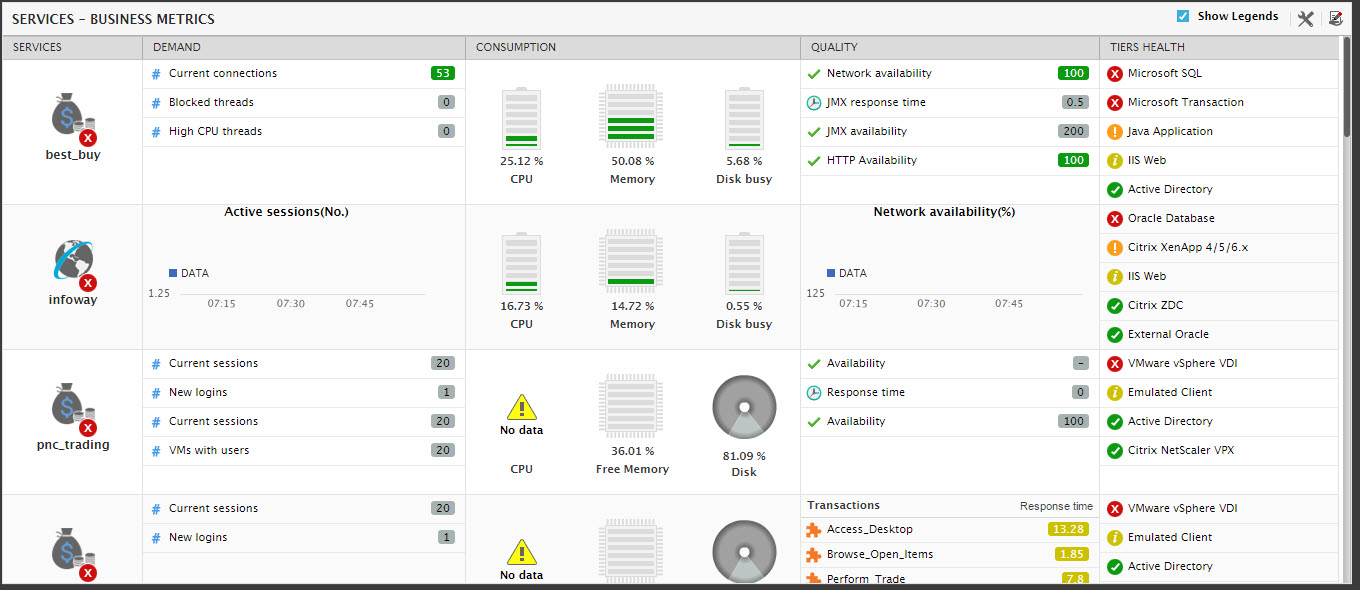This screenshot has width=1360, height=590.
Task: Click the infoway Memory chip gauge
Action: tap(632, 263)
